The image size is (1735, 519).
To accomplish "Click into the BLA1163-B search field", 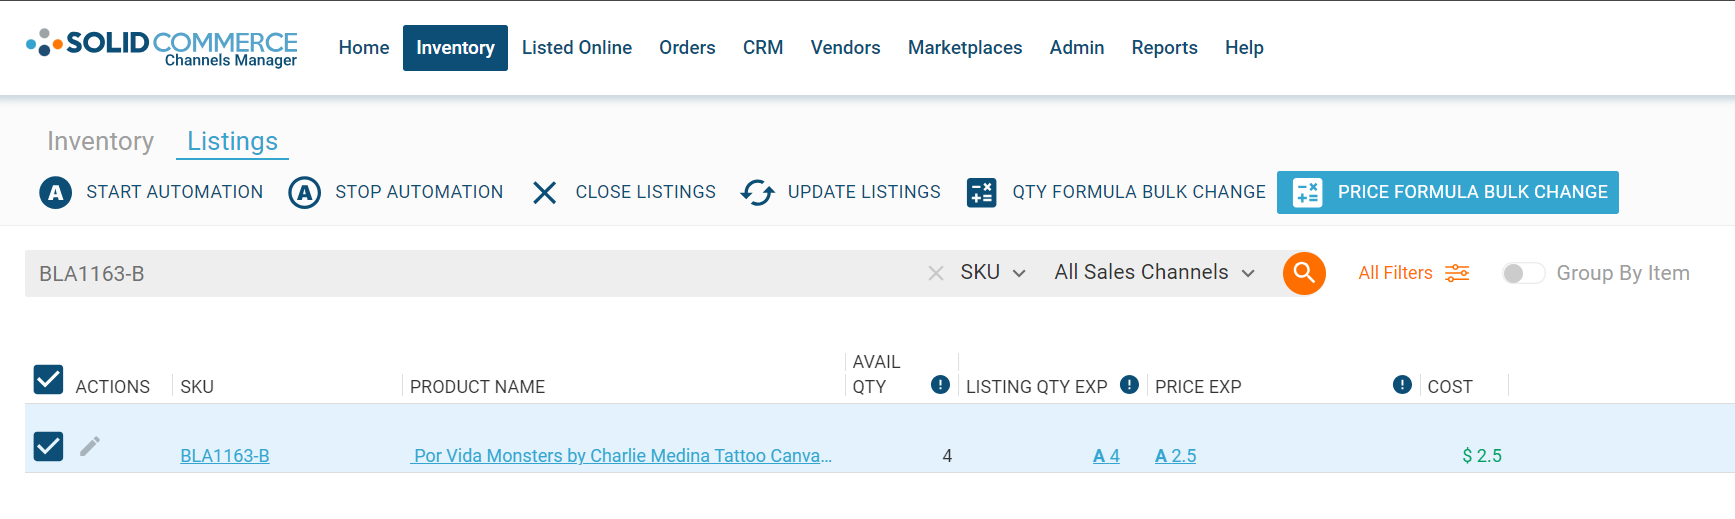I will [475, 273].
